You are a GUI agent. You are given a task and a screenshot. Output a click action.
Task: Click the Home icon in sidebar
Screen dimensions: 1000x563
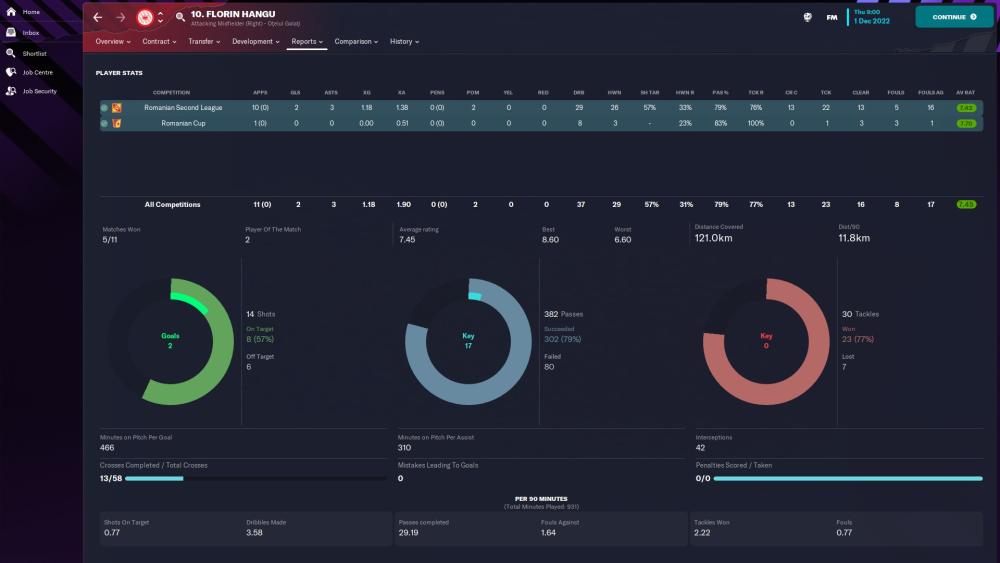point(11,12)
